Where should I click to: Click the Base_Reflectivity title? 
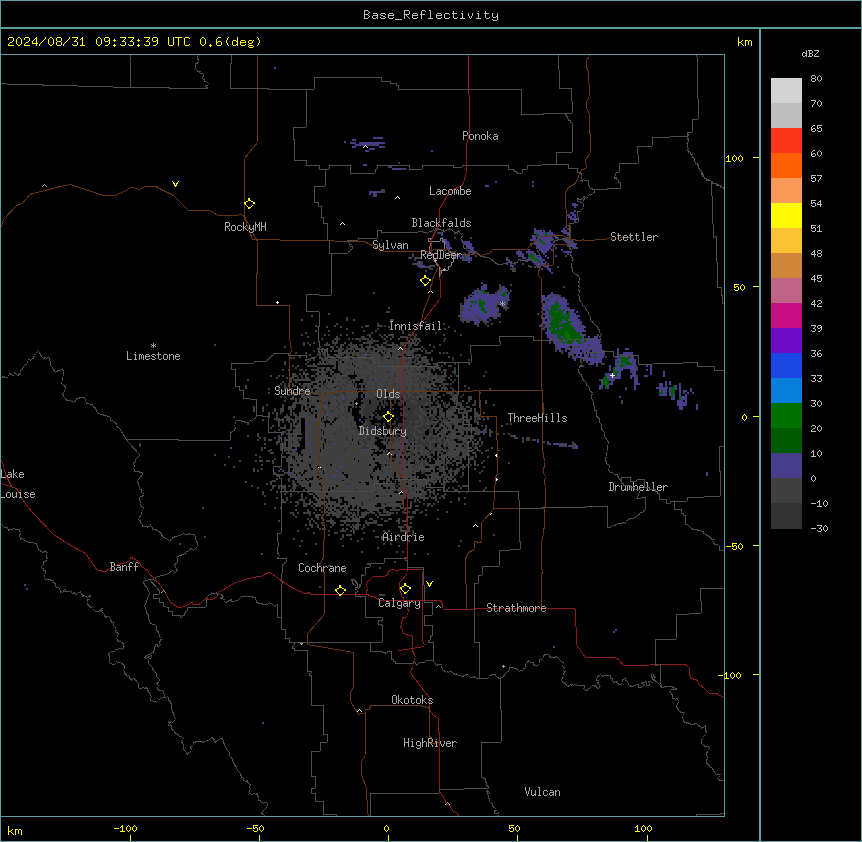coord(431,15)
